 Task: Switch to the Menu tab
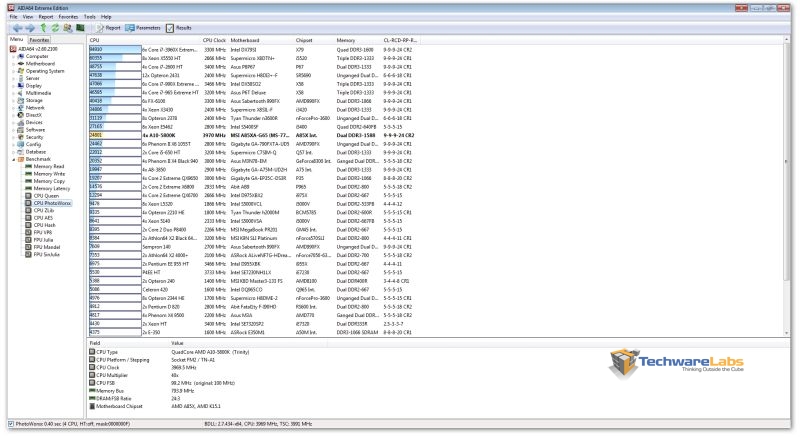point(16,39)
